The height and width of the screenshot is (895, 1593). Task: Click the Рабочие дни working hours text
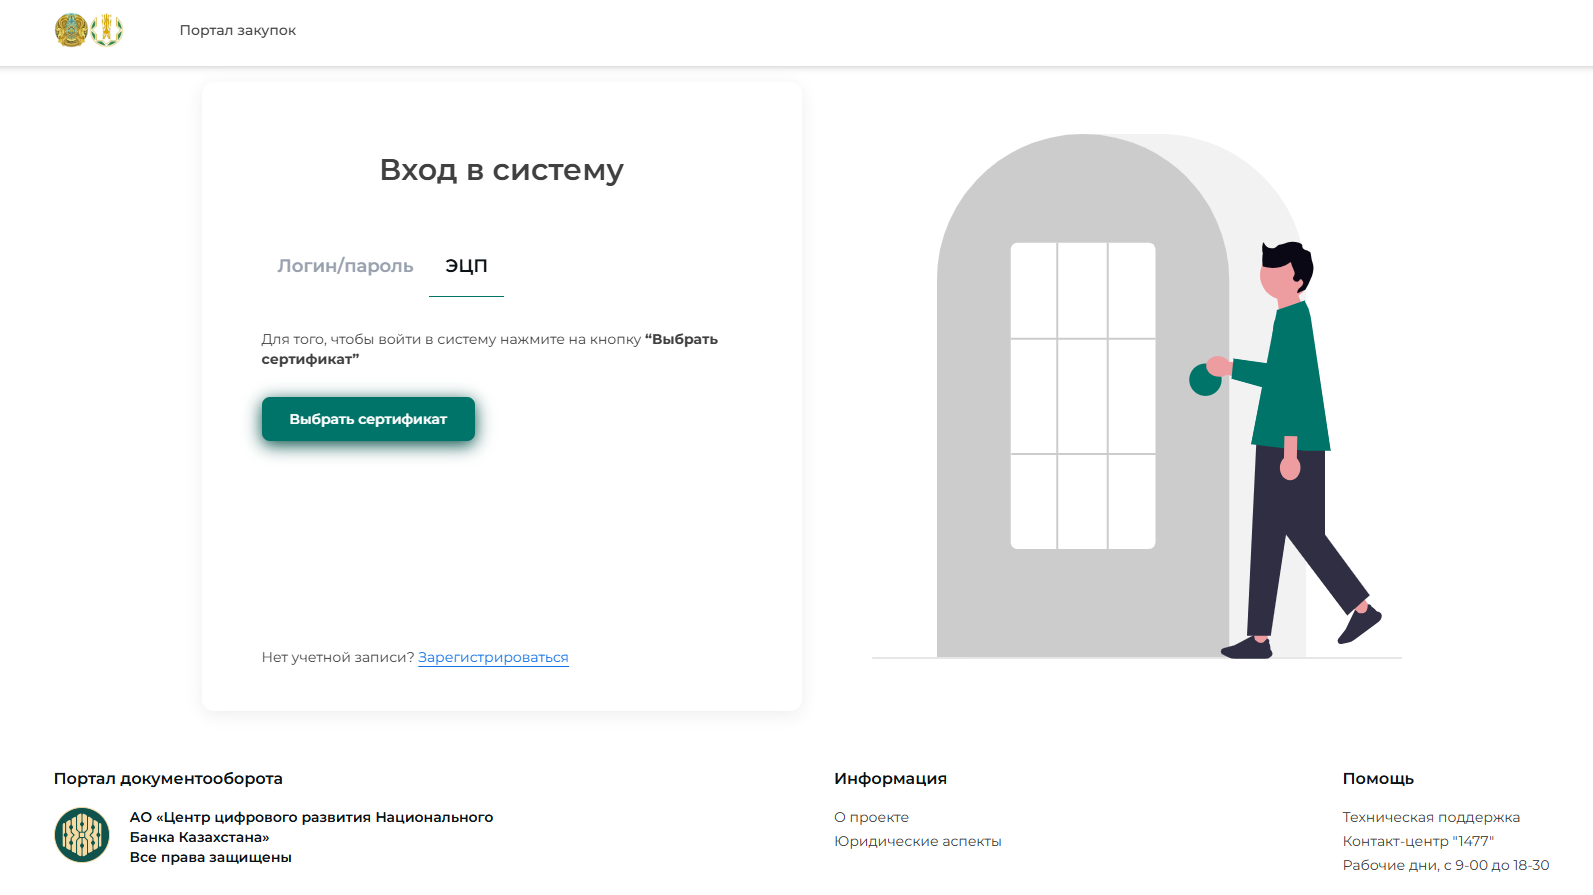(x=1445, y=865)
